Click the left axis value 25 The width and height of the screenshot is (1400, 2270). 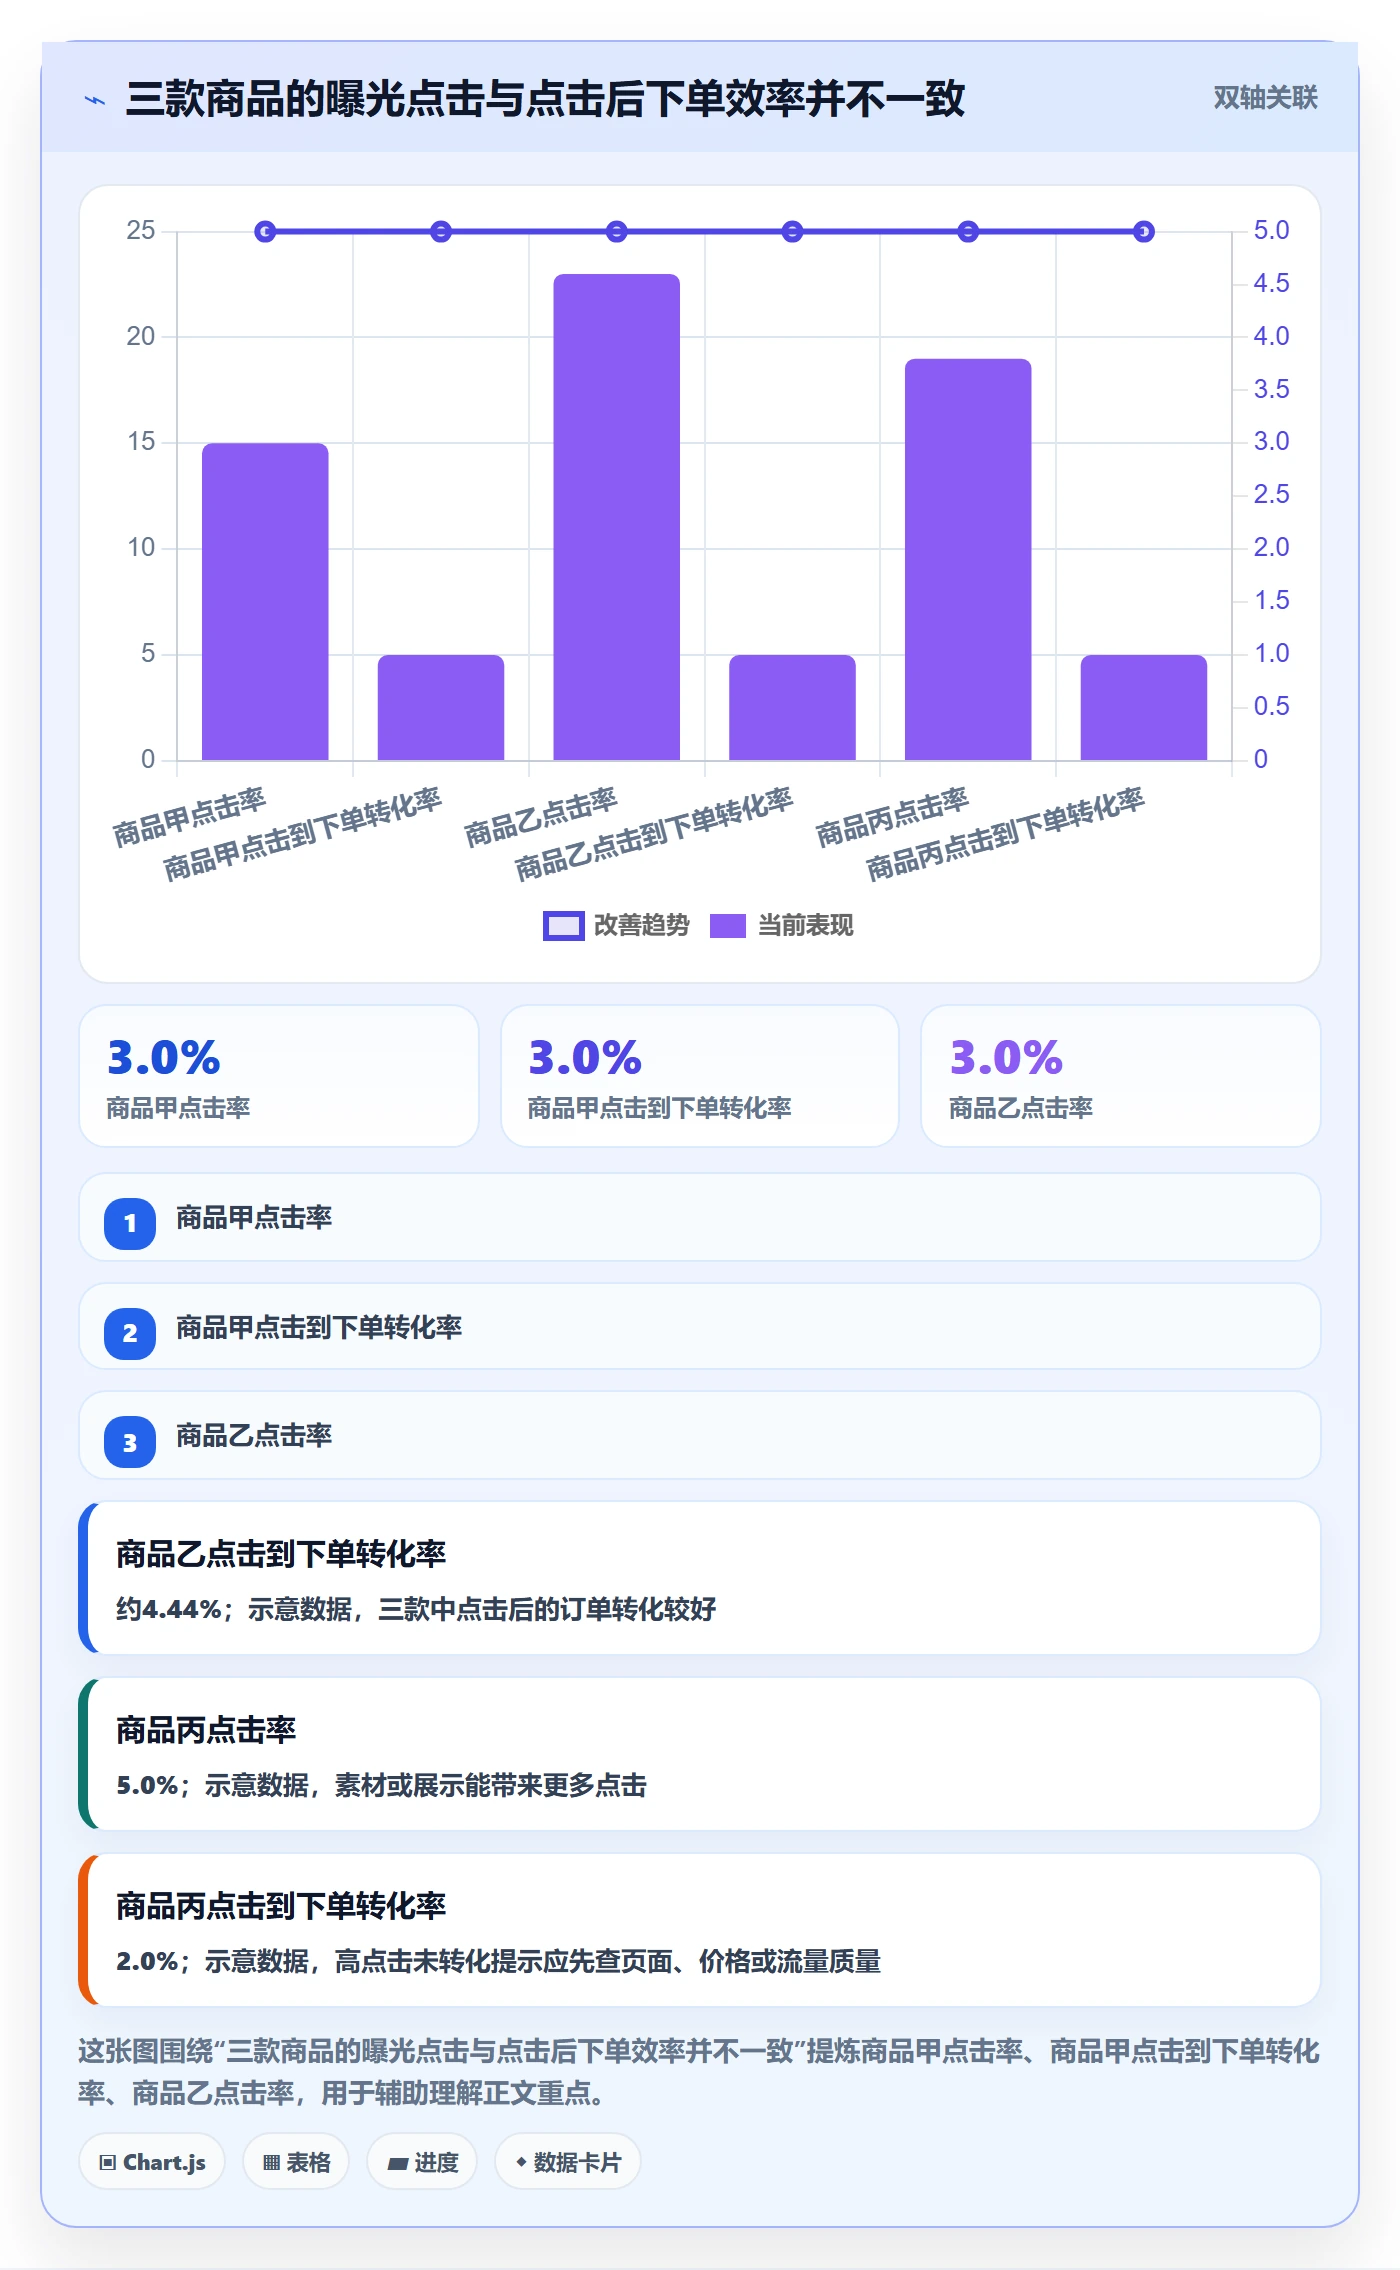tap(141, 231)
